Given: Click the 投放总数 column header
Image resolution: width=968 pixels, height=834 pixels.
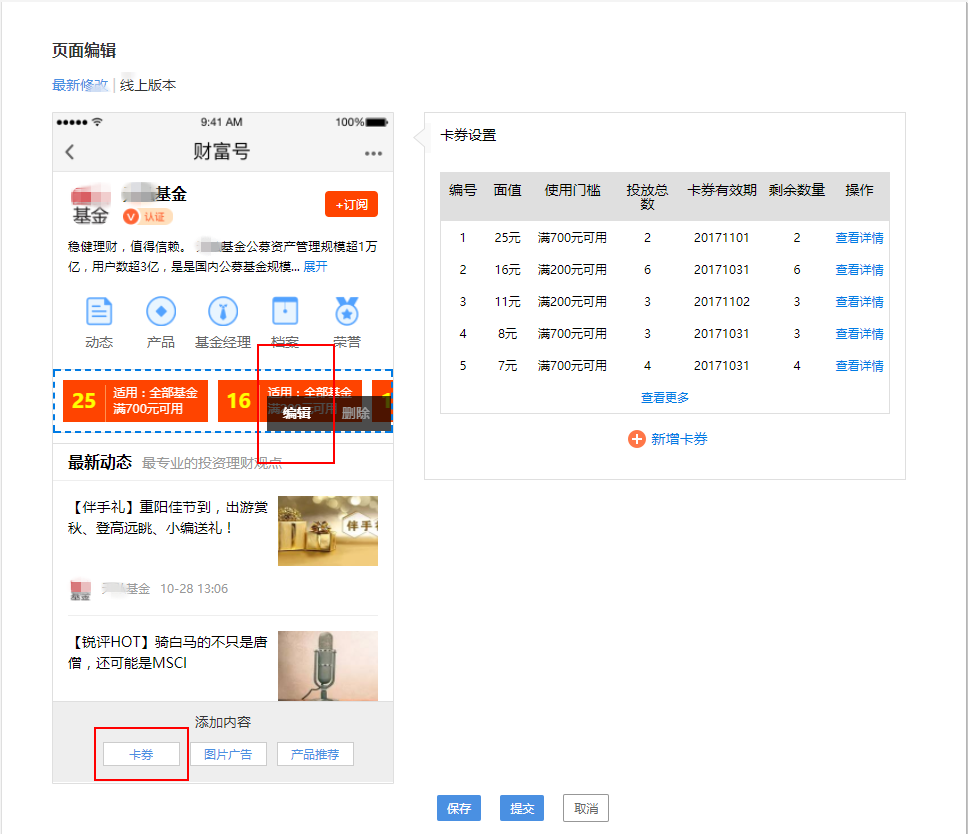Looking at the screenshot, I should tap(647, 197).
